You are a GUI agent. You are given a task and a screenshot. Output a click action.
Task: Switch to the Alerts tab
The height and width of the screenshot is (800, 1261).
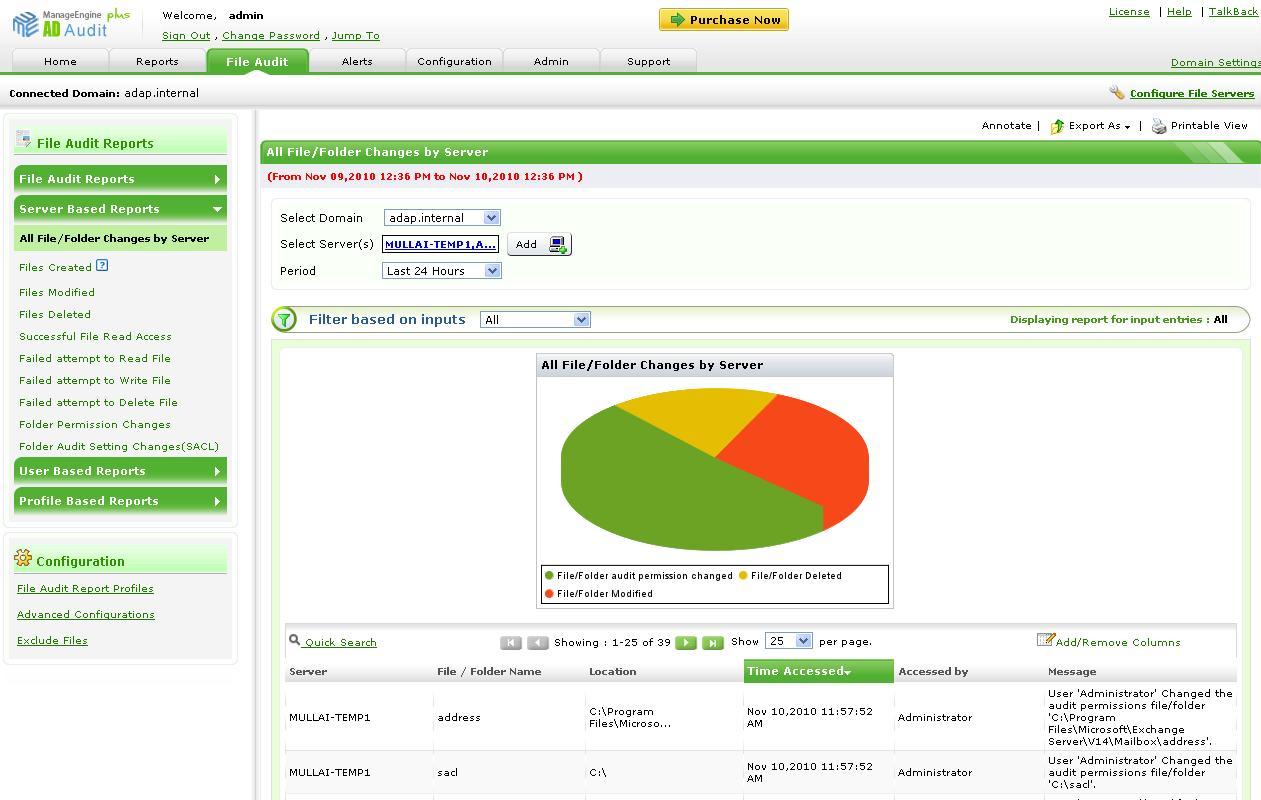356,62
